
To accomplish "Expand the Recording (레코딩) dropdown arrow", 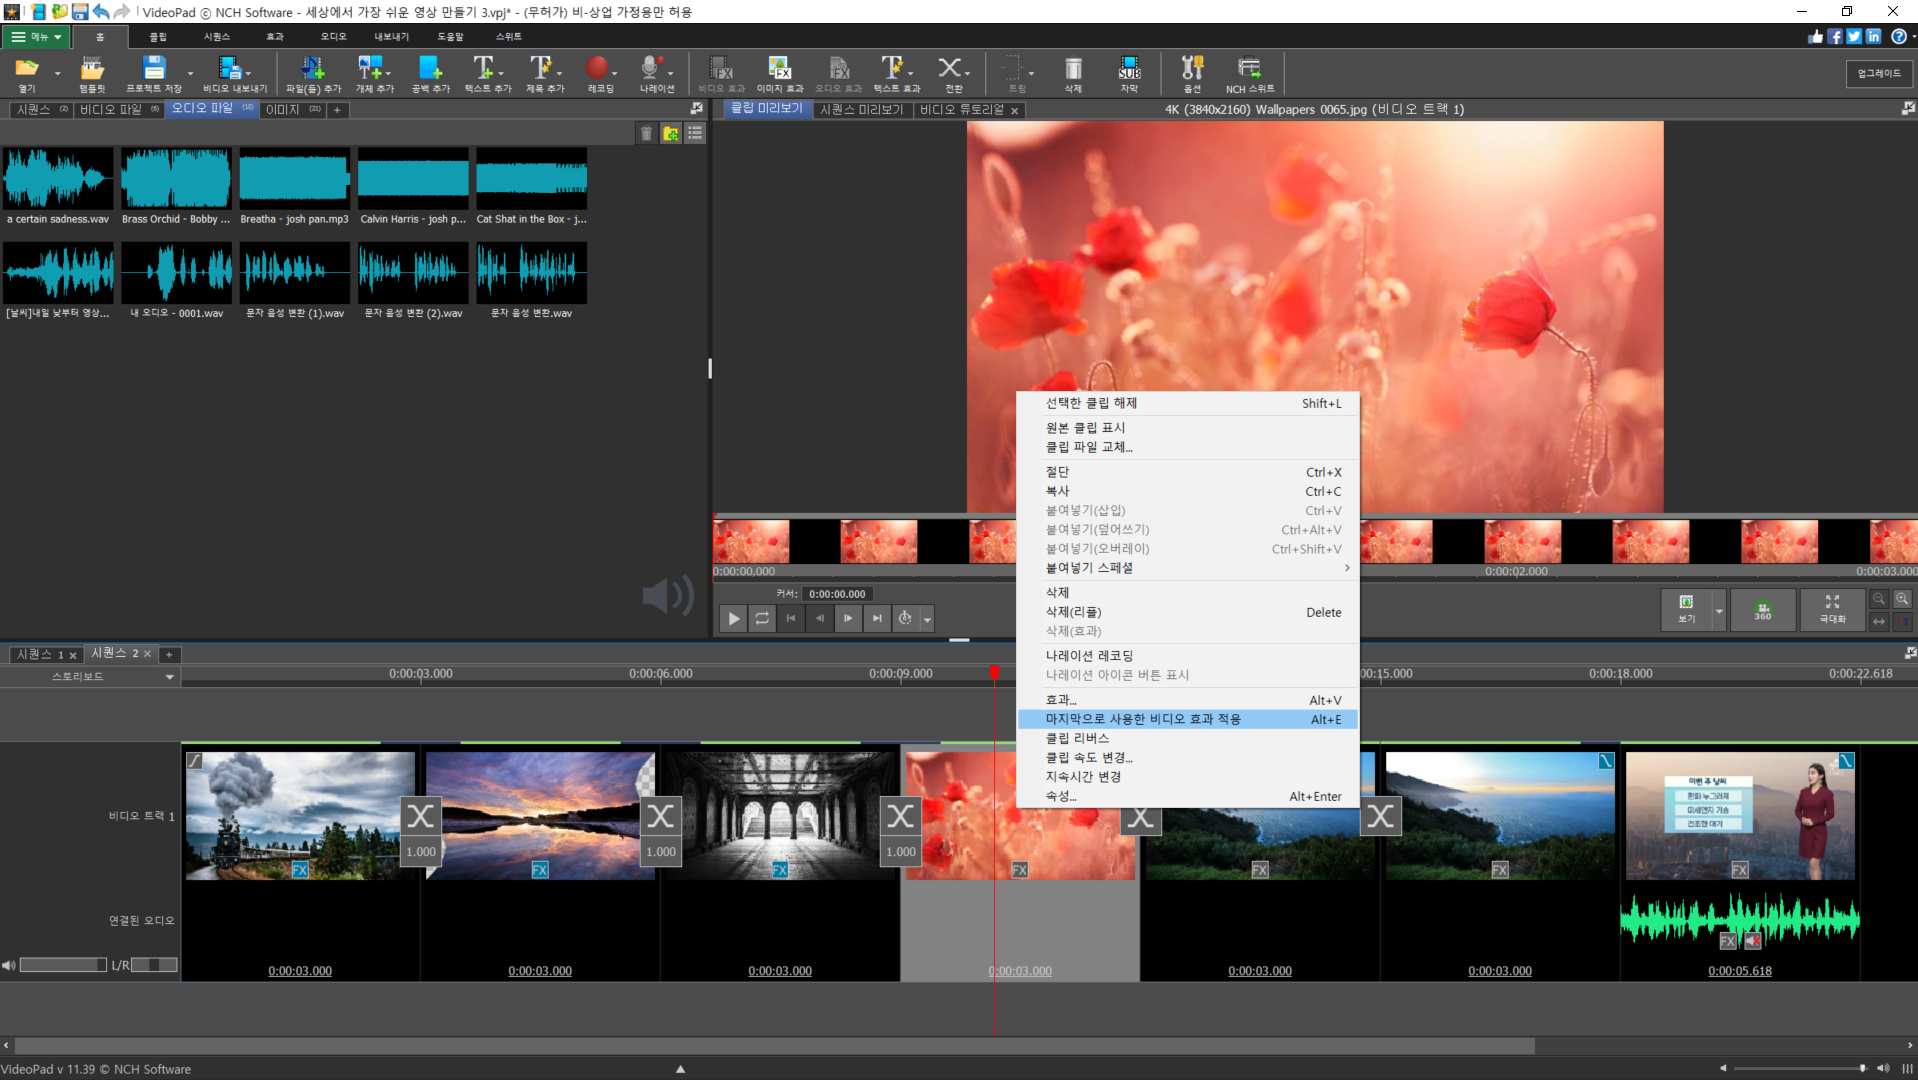I will point(614,73).
